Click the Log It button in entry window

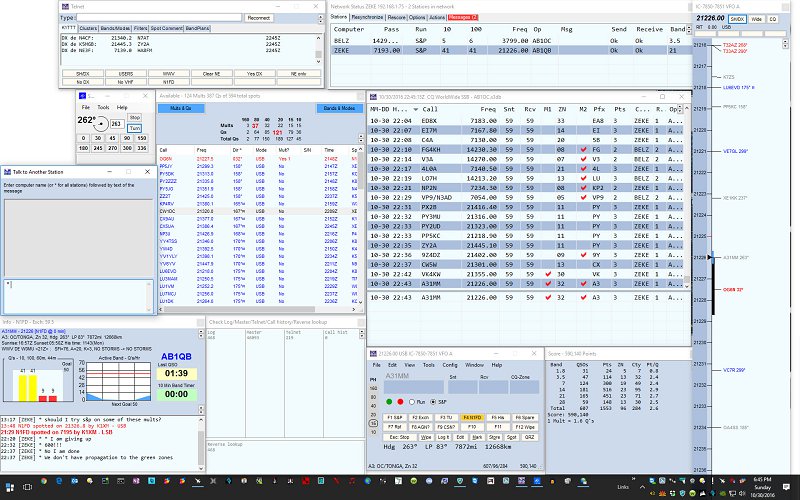click(x=443, y=437)
